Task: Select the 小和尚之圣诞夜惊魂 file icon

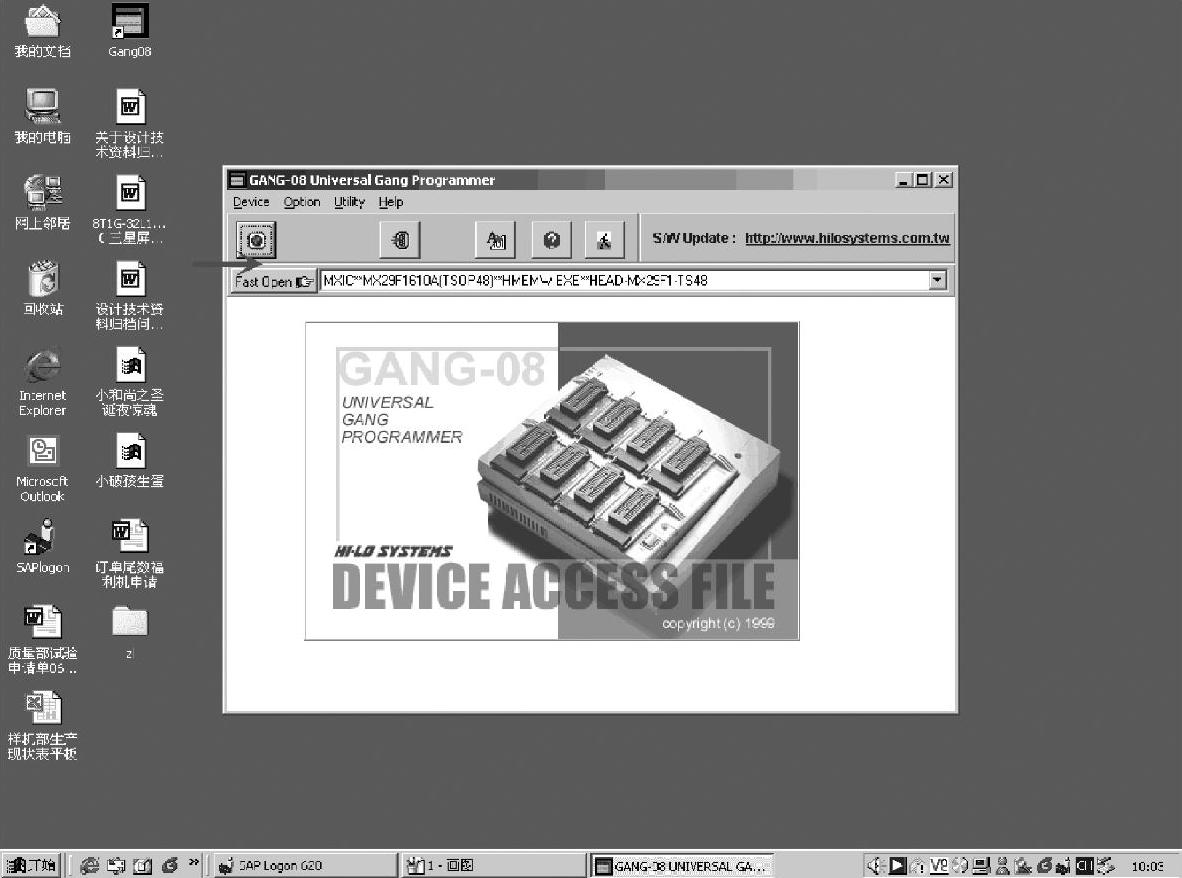Action: [x=129, y=381]
